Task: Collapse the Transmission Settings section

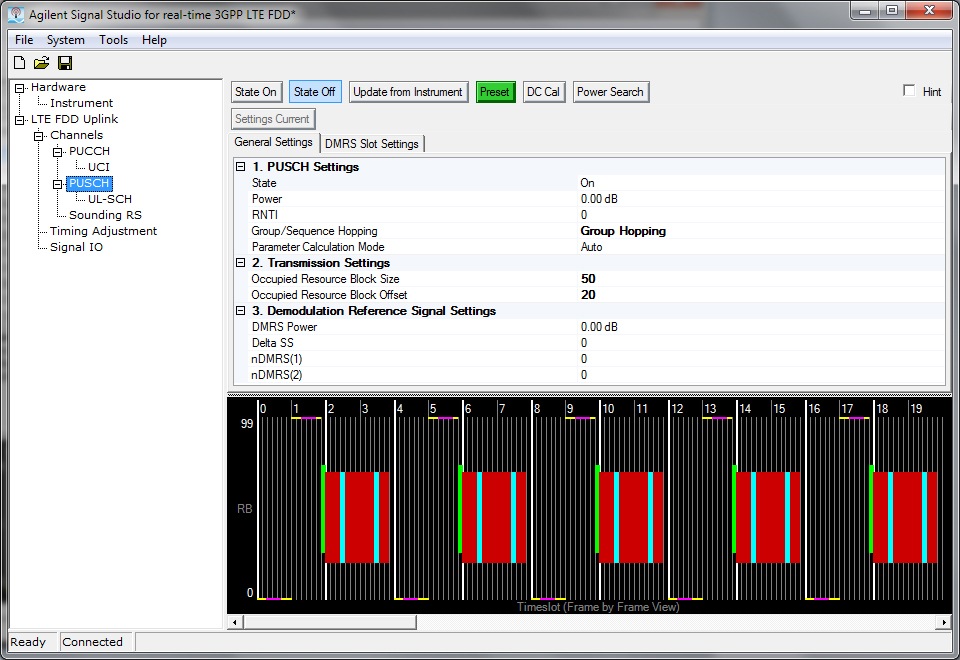Action: tap(240, 263)
